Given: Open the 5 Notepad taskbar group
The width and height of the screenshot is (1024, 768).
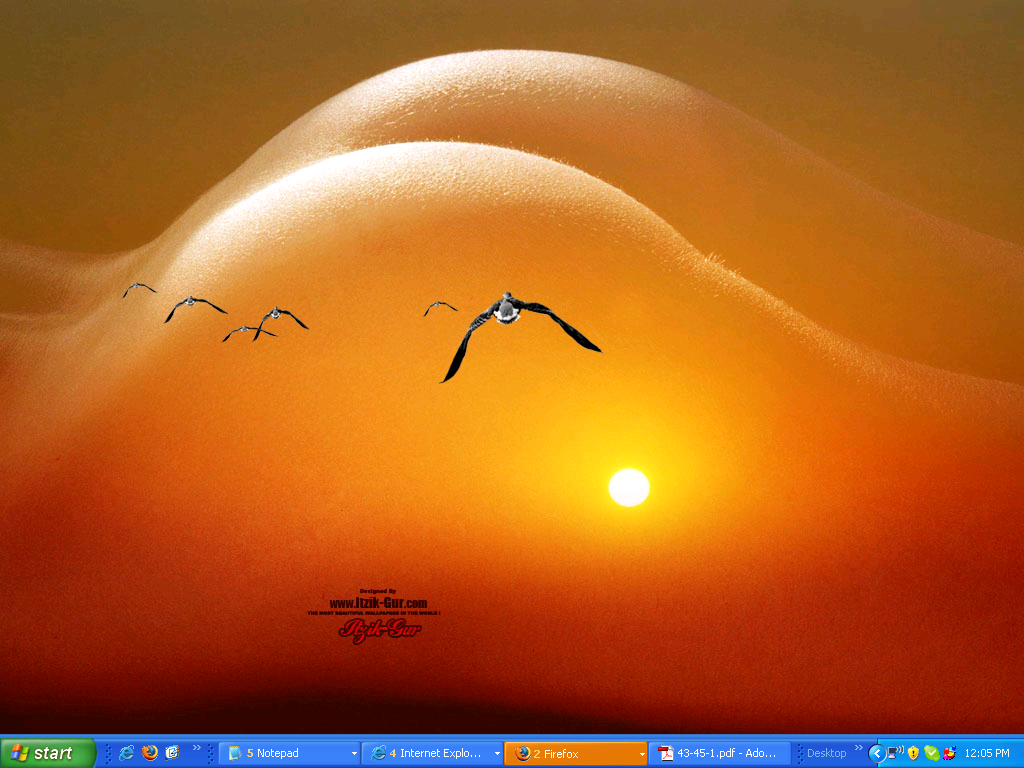Looking at the screenshot, I should (x=289, y=753).
